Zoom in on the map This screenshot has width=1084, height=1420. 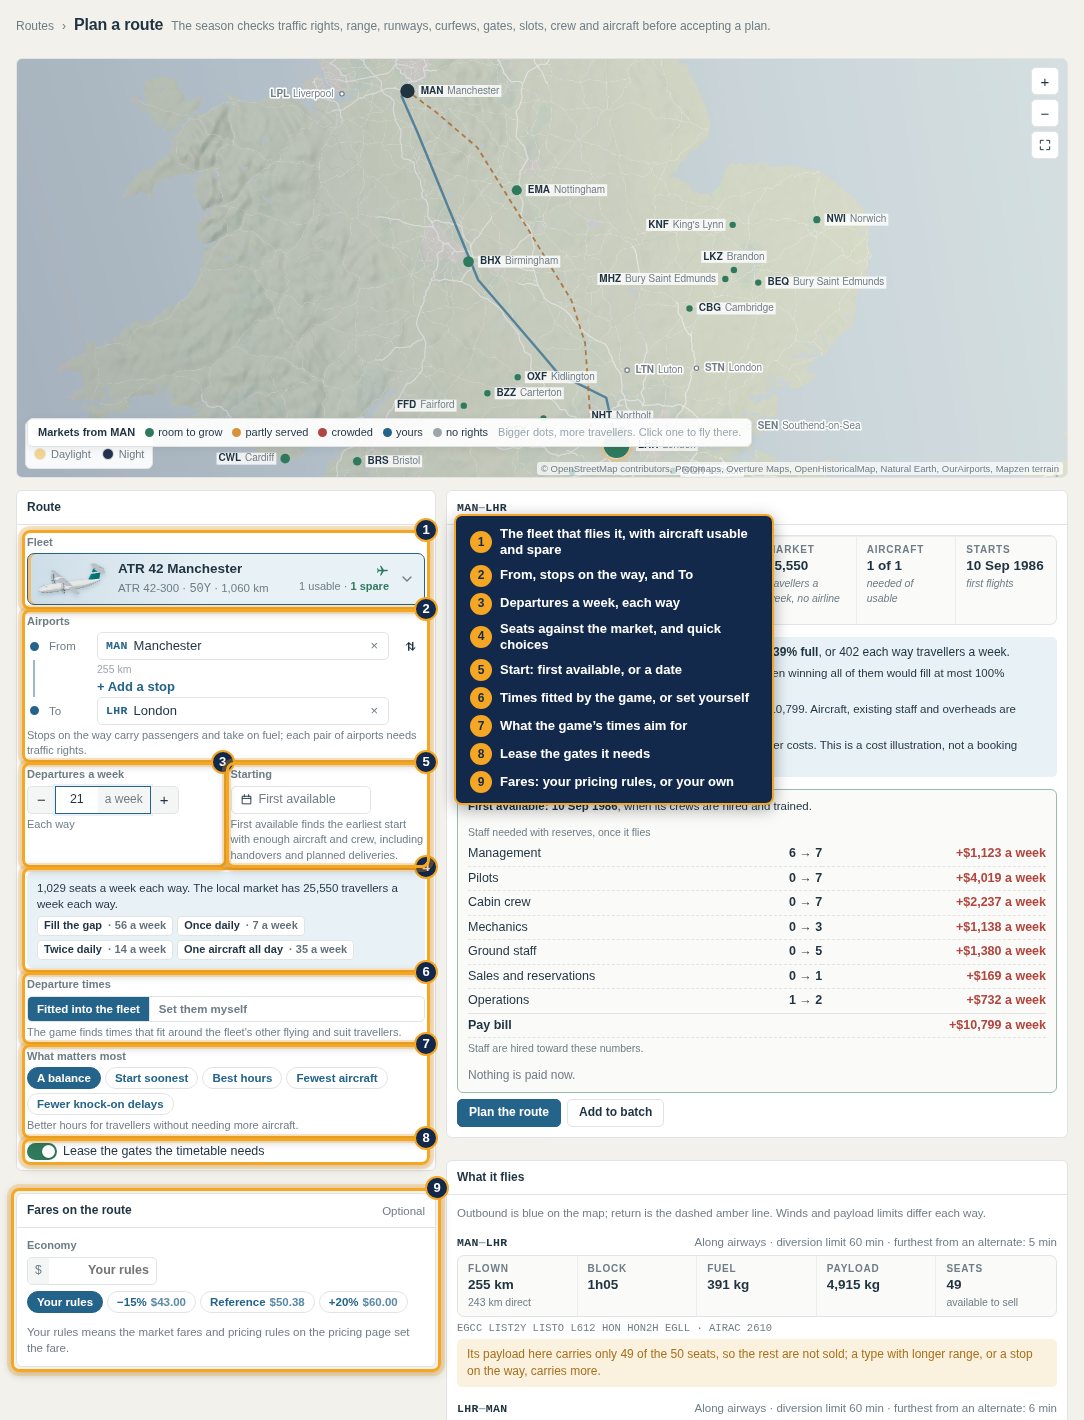coord(1044,82)
